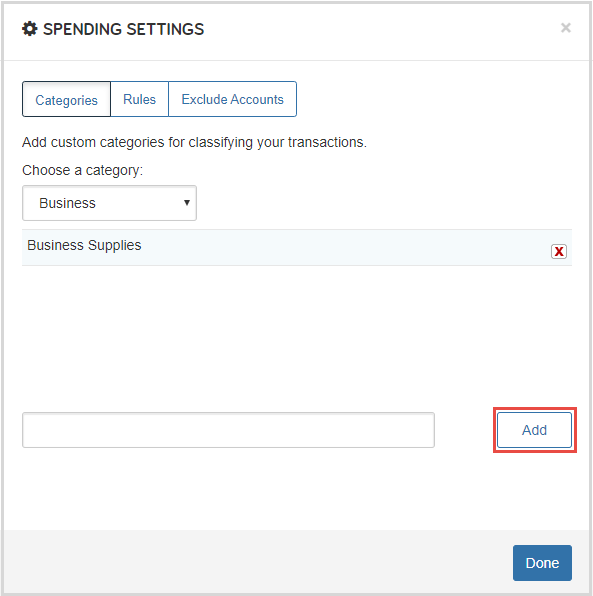Close the Spending Settings dialog
The height and width of the screenshot is (596, 593).
click(x=566, y=28)
